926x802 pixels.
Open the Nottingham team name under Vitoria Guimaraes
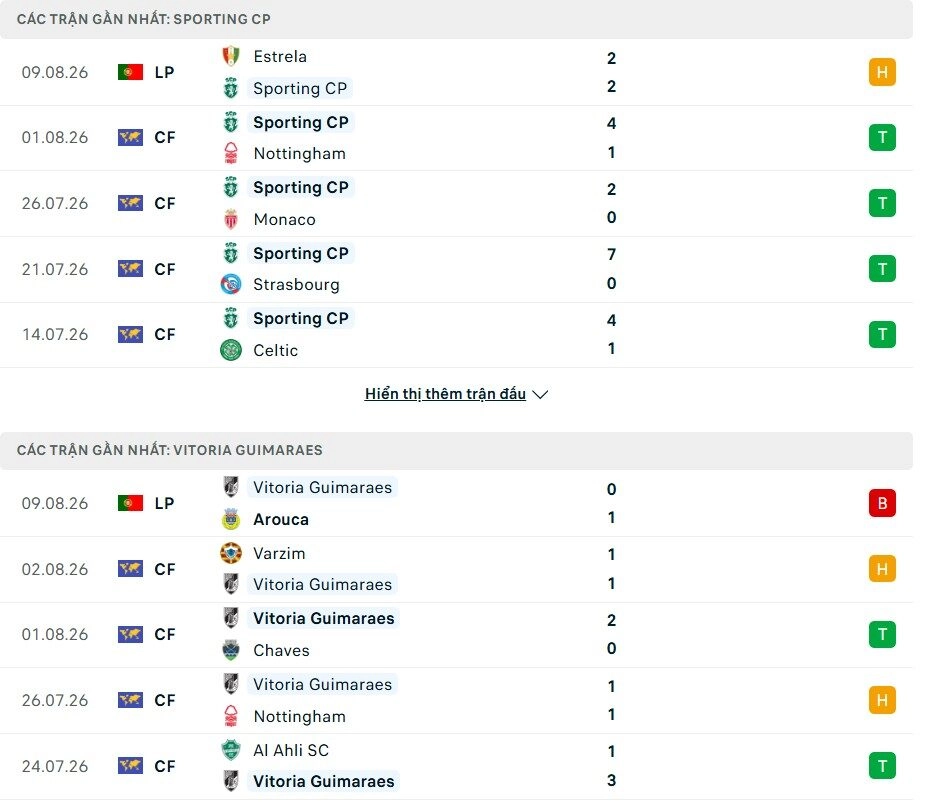pyautogui.click(x=299, y=716)
